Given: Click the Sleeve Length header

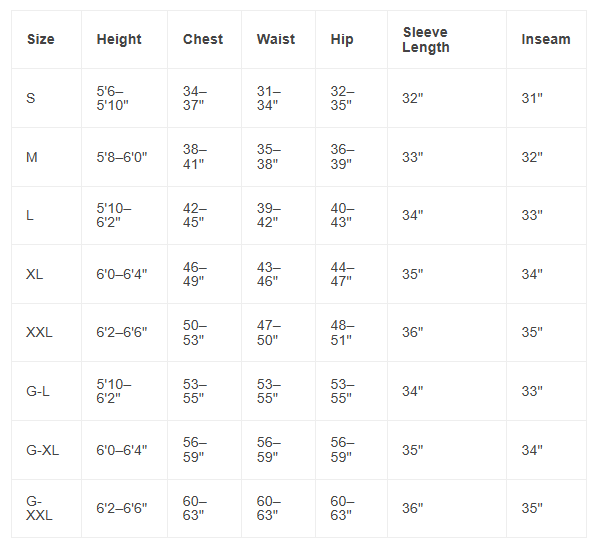Looking at the screenshot, I should point(426,40).
